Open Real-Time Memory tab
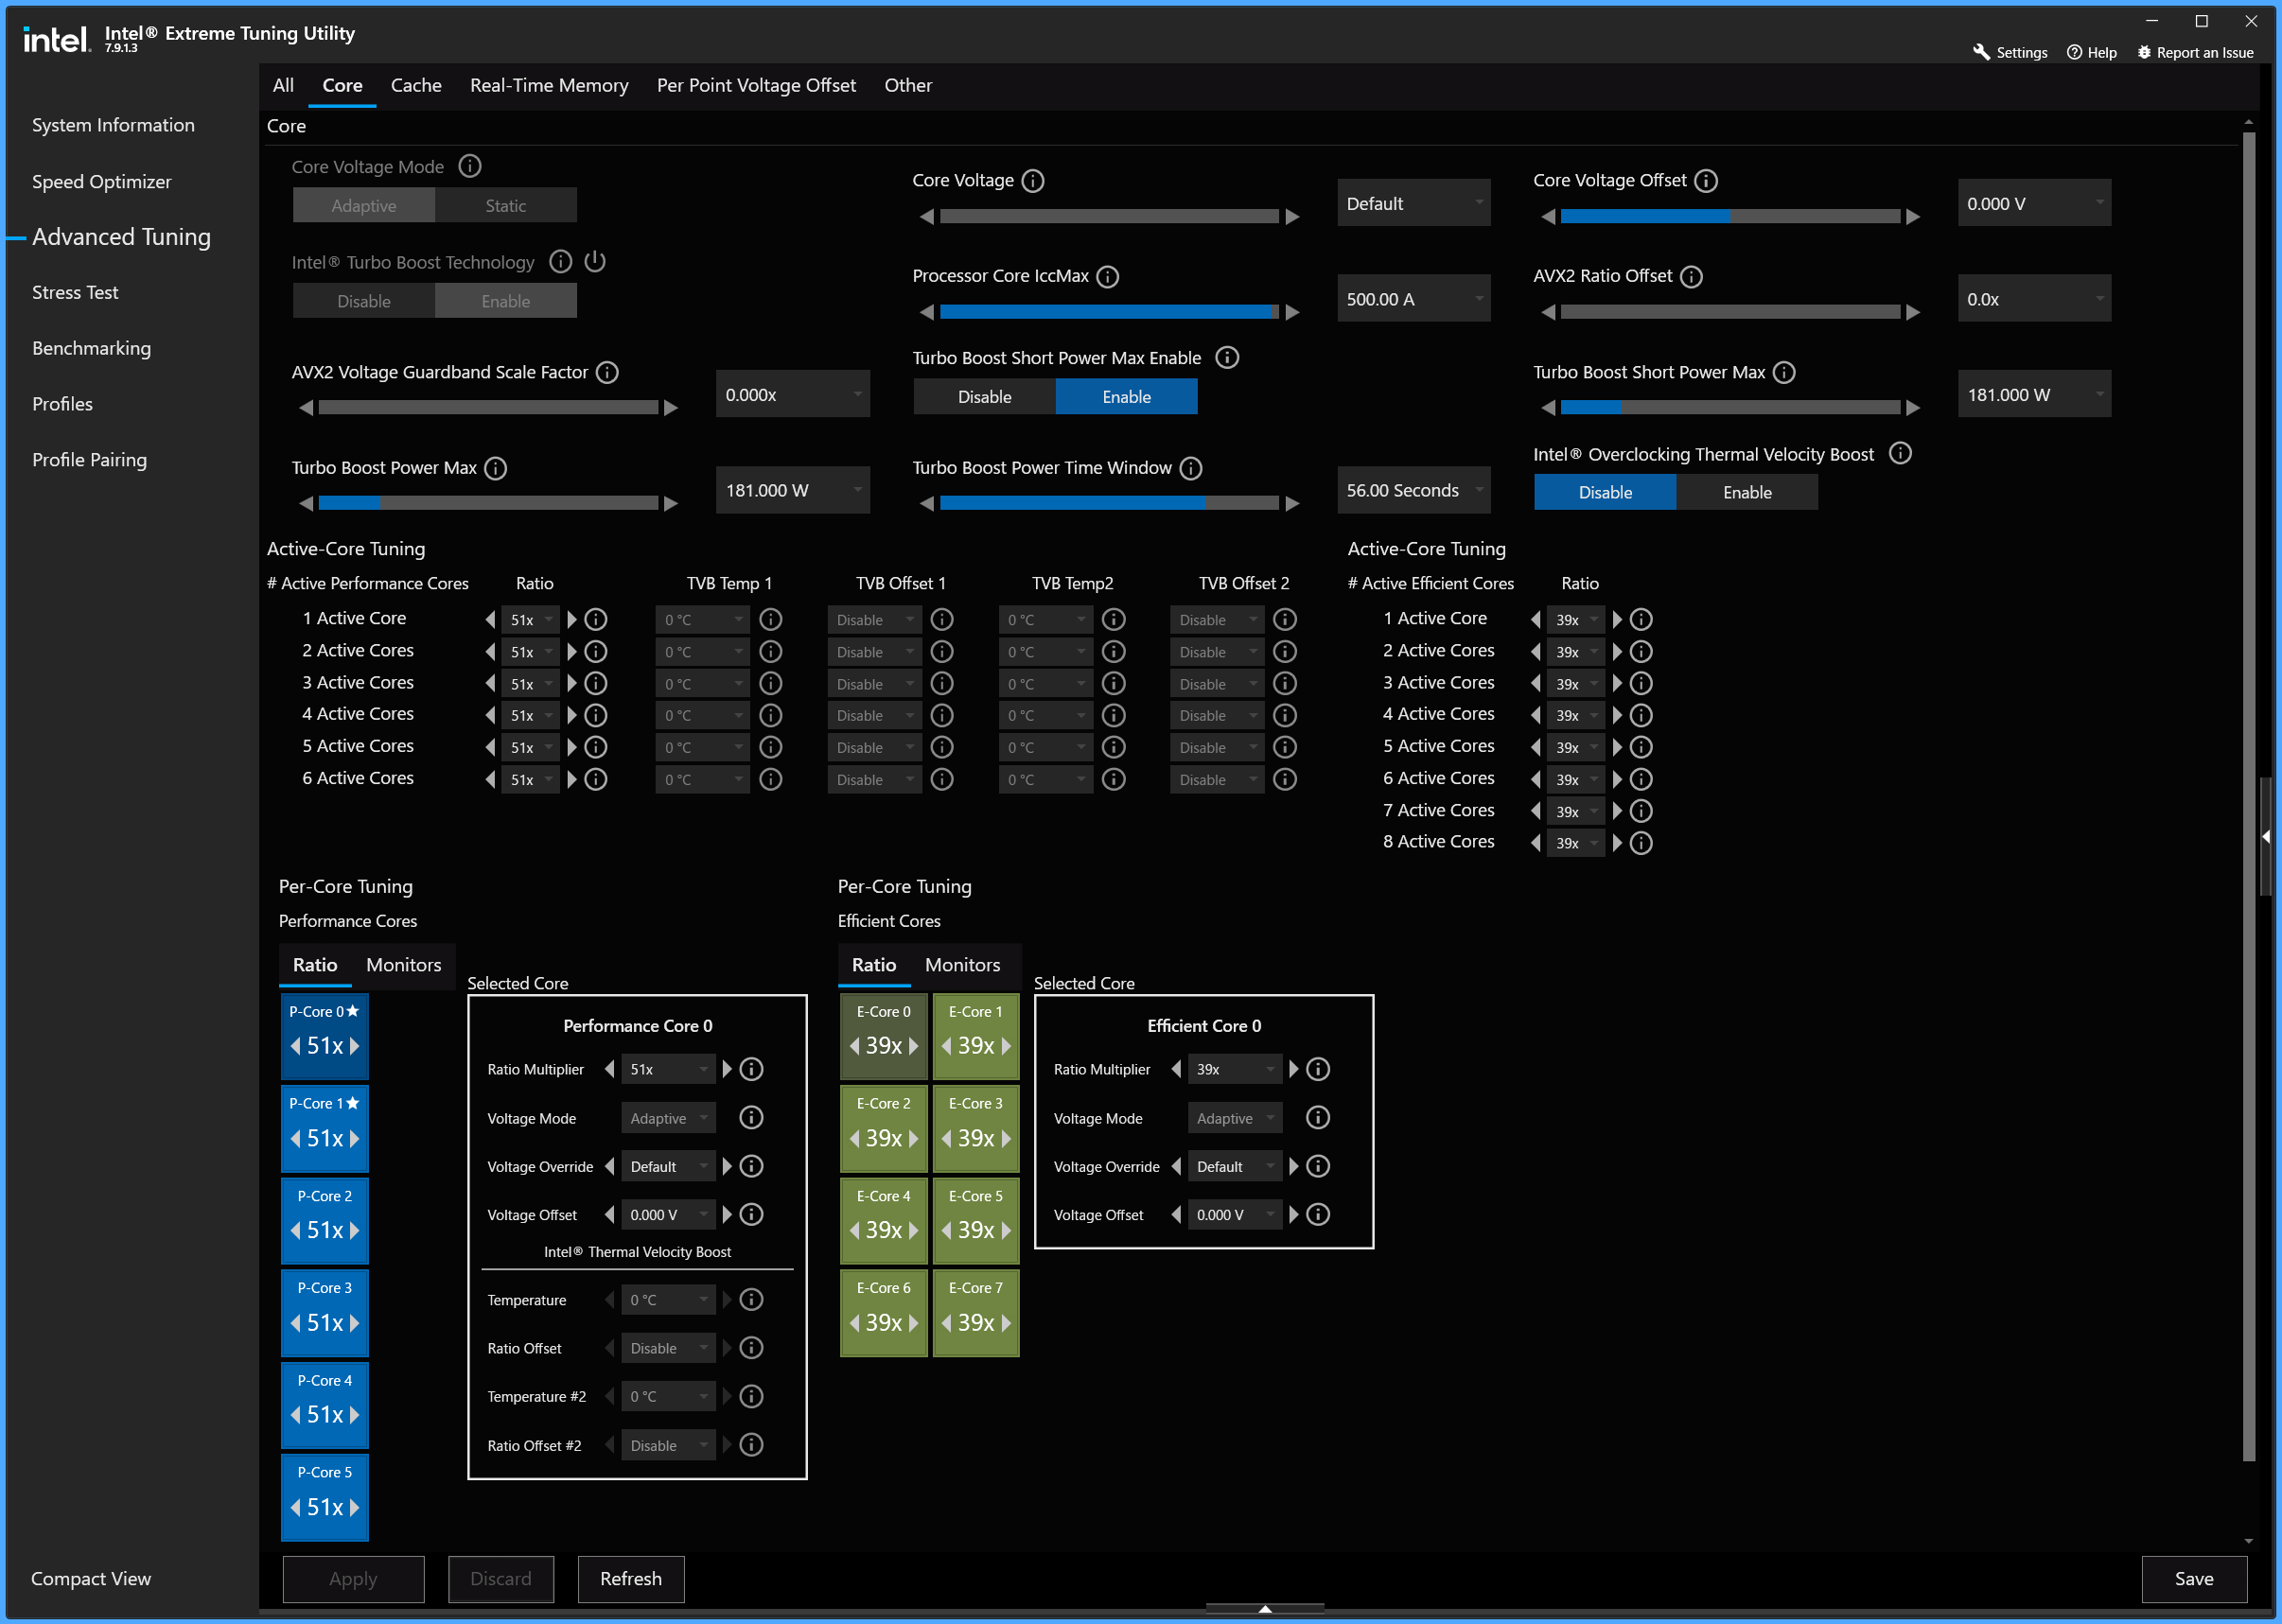The width and height of the screenshot is (2282, 1624). (x=549, y=86)
